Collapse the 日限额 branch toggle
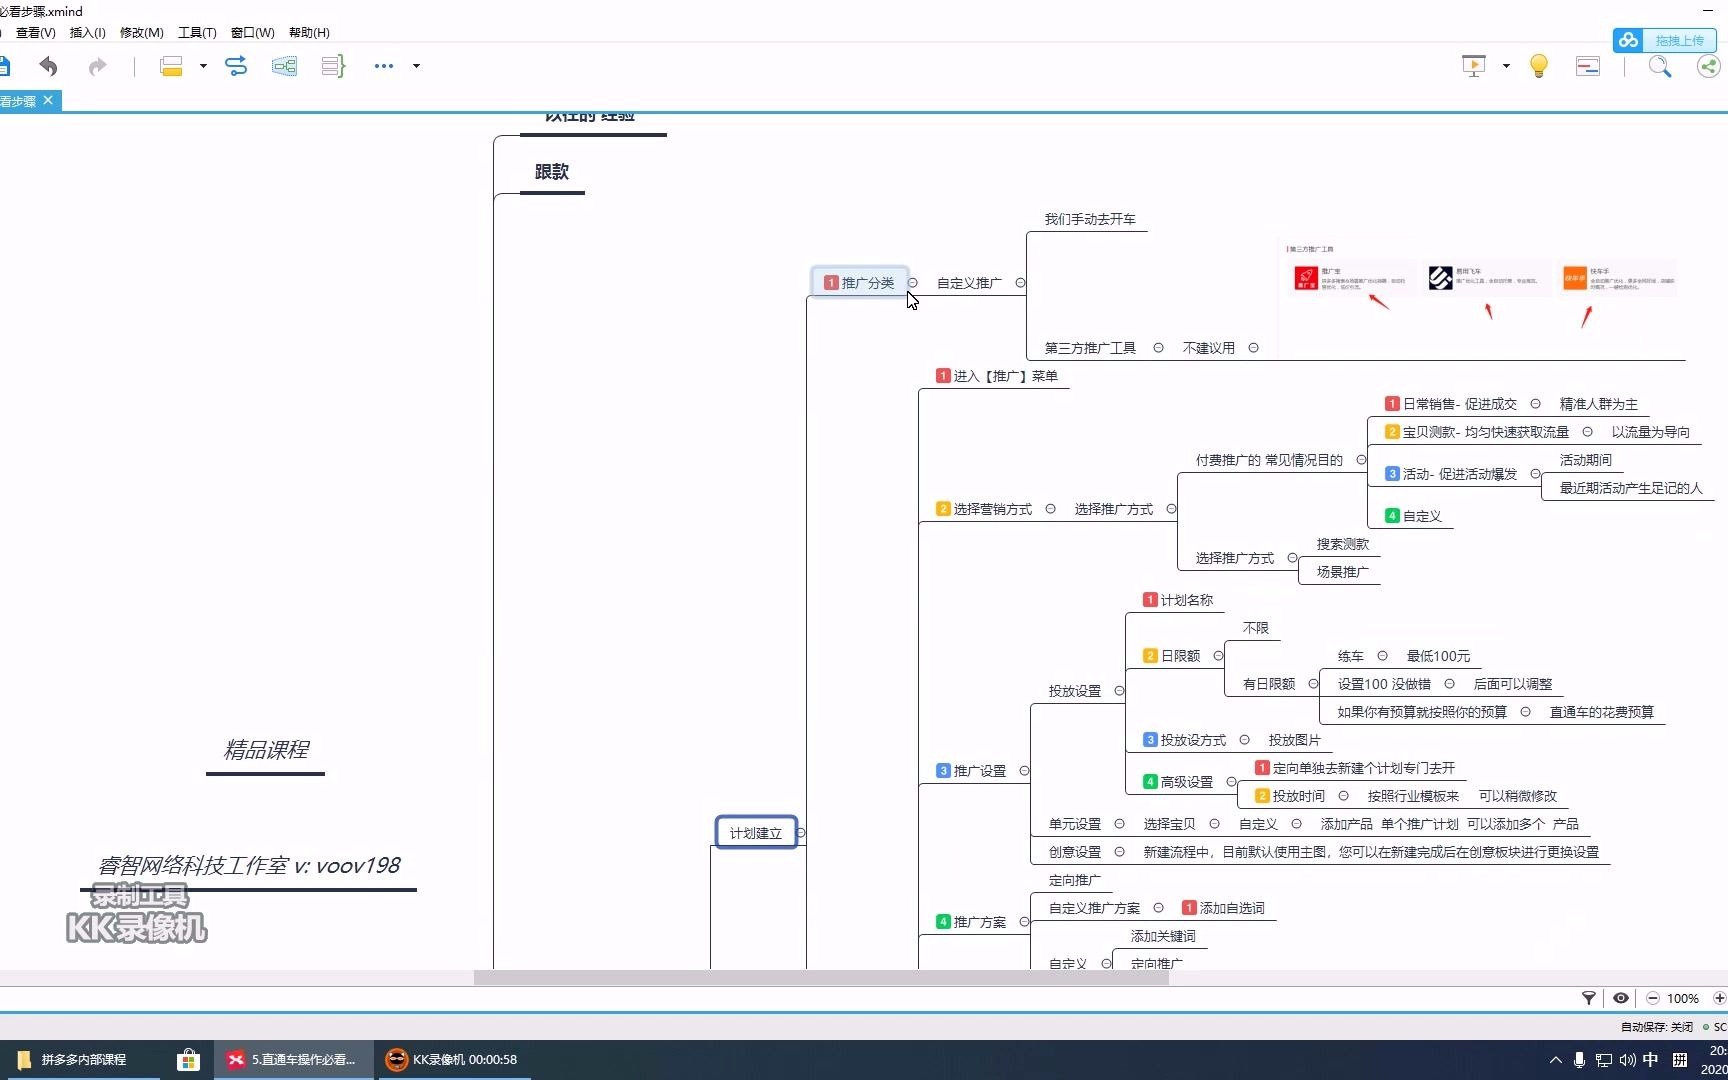This screenshot has width=1728, height=1080. [x=1218, y=656]
